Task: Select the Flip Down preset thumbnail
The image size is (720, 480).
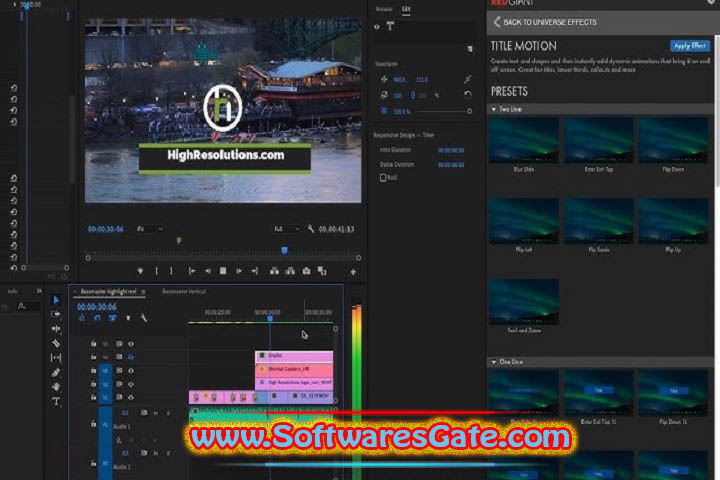Action: pyautogui.click(x=673, y=141)
